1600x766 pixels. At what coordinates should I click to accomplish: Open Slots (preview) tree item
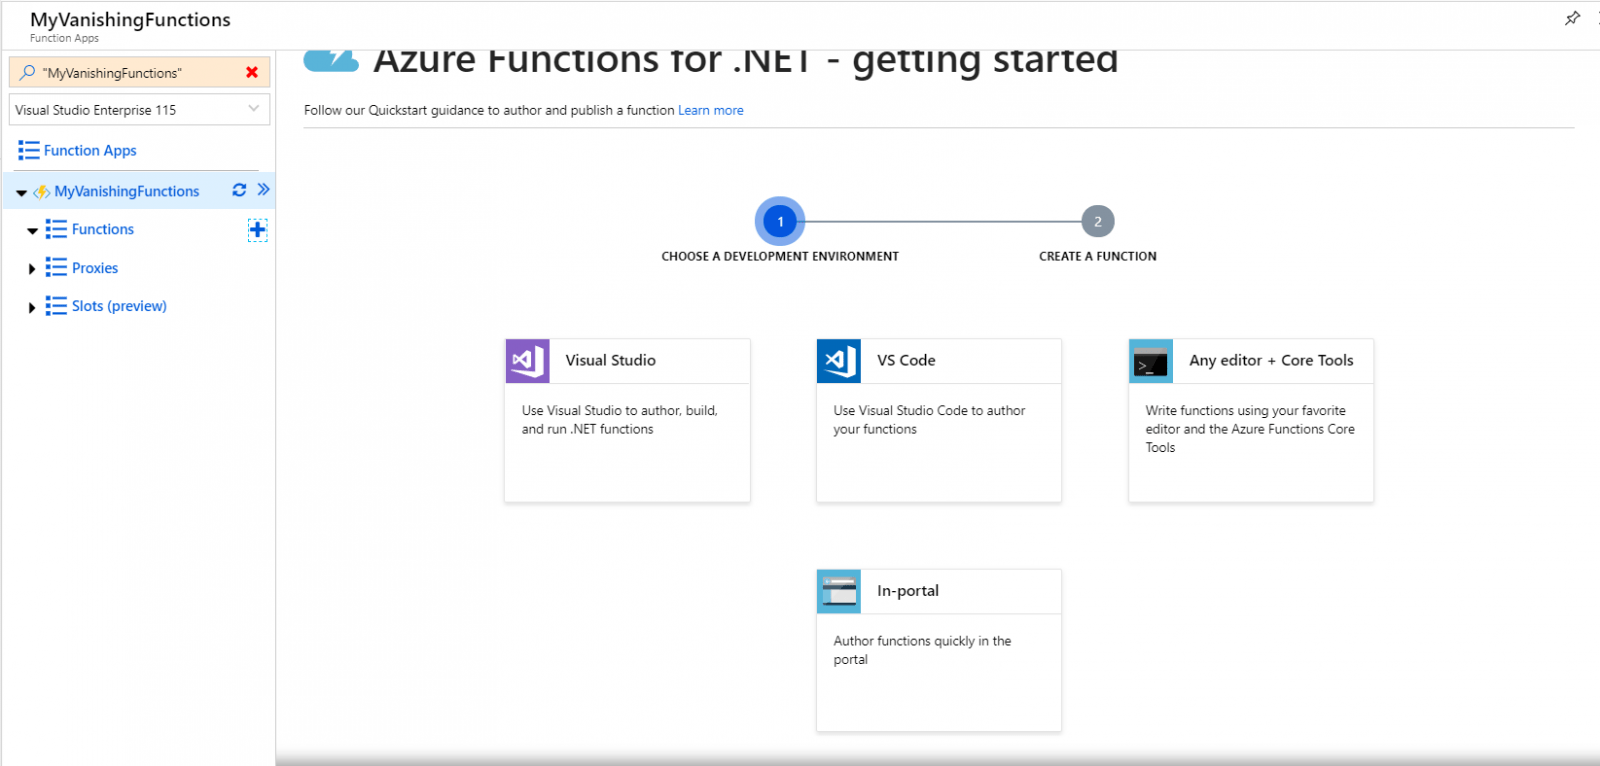pos(119,306)
